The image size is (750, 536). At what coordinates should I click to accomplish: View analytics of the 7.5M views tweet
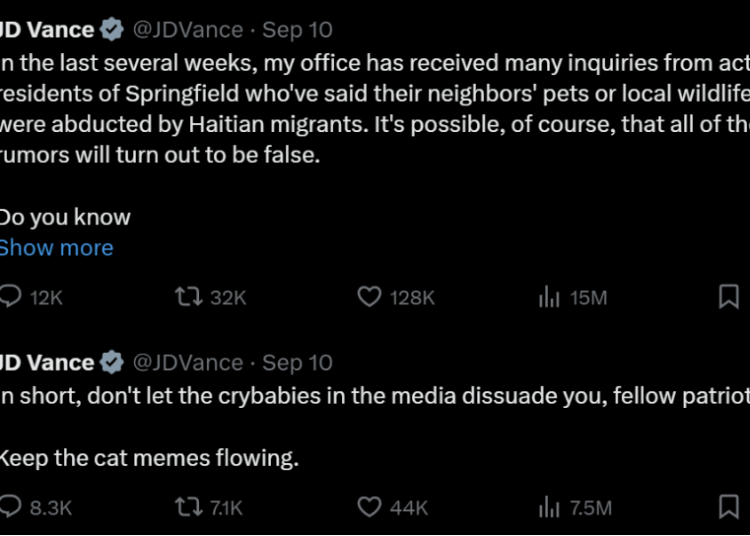(575, 507)
